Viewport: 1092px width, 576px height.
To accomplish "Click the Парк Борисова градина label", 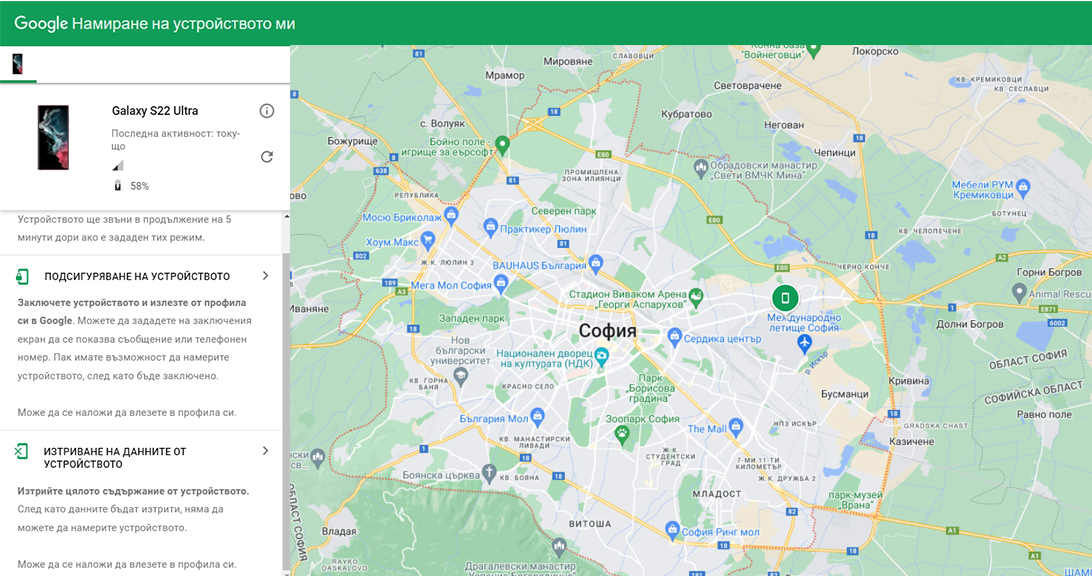I will 651,389.
